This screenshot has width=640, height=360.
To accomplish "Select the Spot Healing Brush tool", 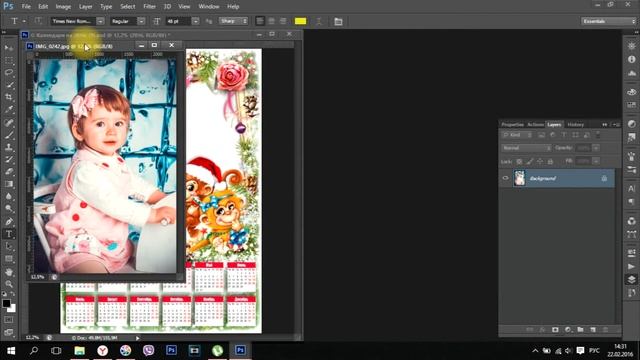I will 9,122.
